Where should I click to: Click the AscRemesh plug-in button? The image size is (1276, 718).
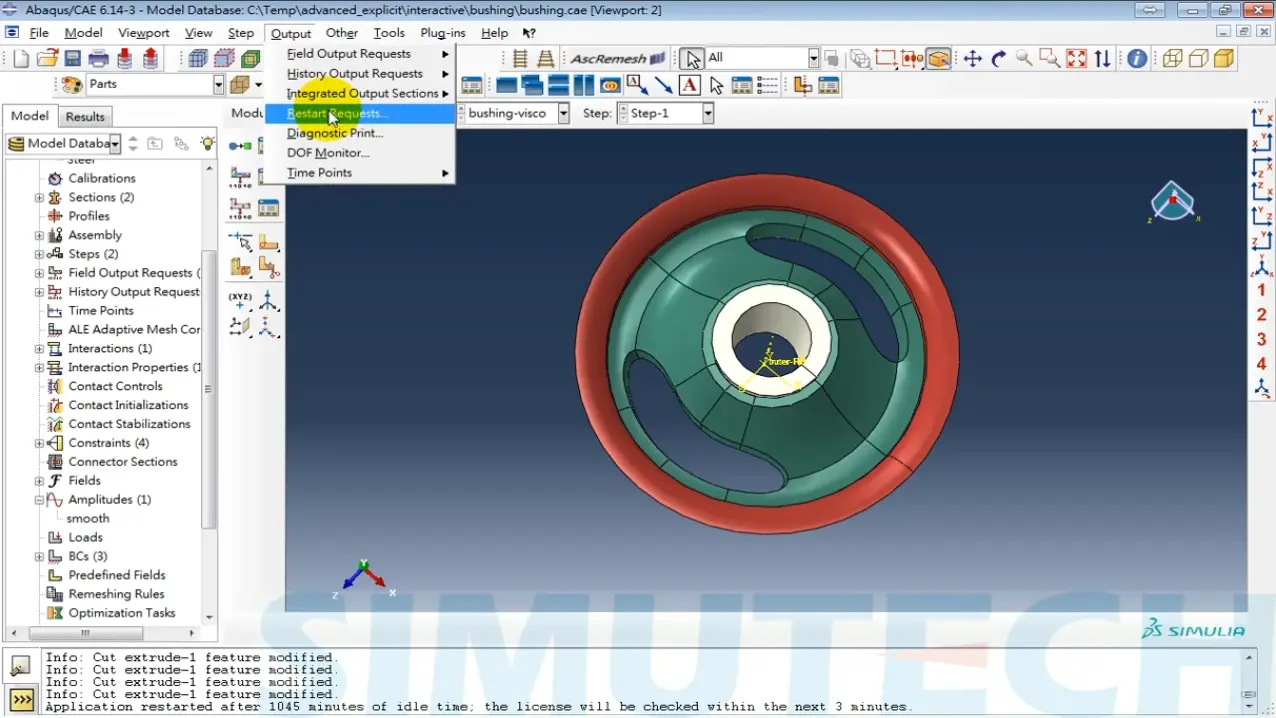tap(618, 59)
